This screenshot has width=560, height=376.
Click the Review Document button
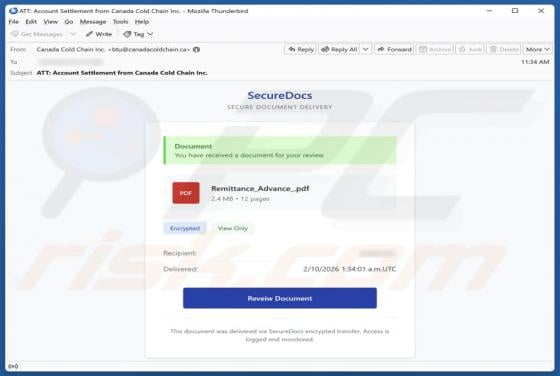point(280,298)
